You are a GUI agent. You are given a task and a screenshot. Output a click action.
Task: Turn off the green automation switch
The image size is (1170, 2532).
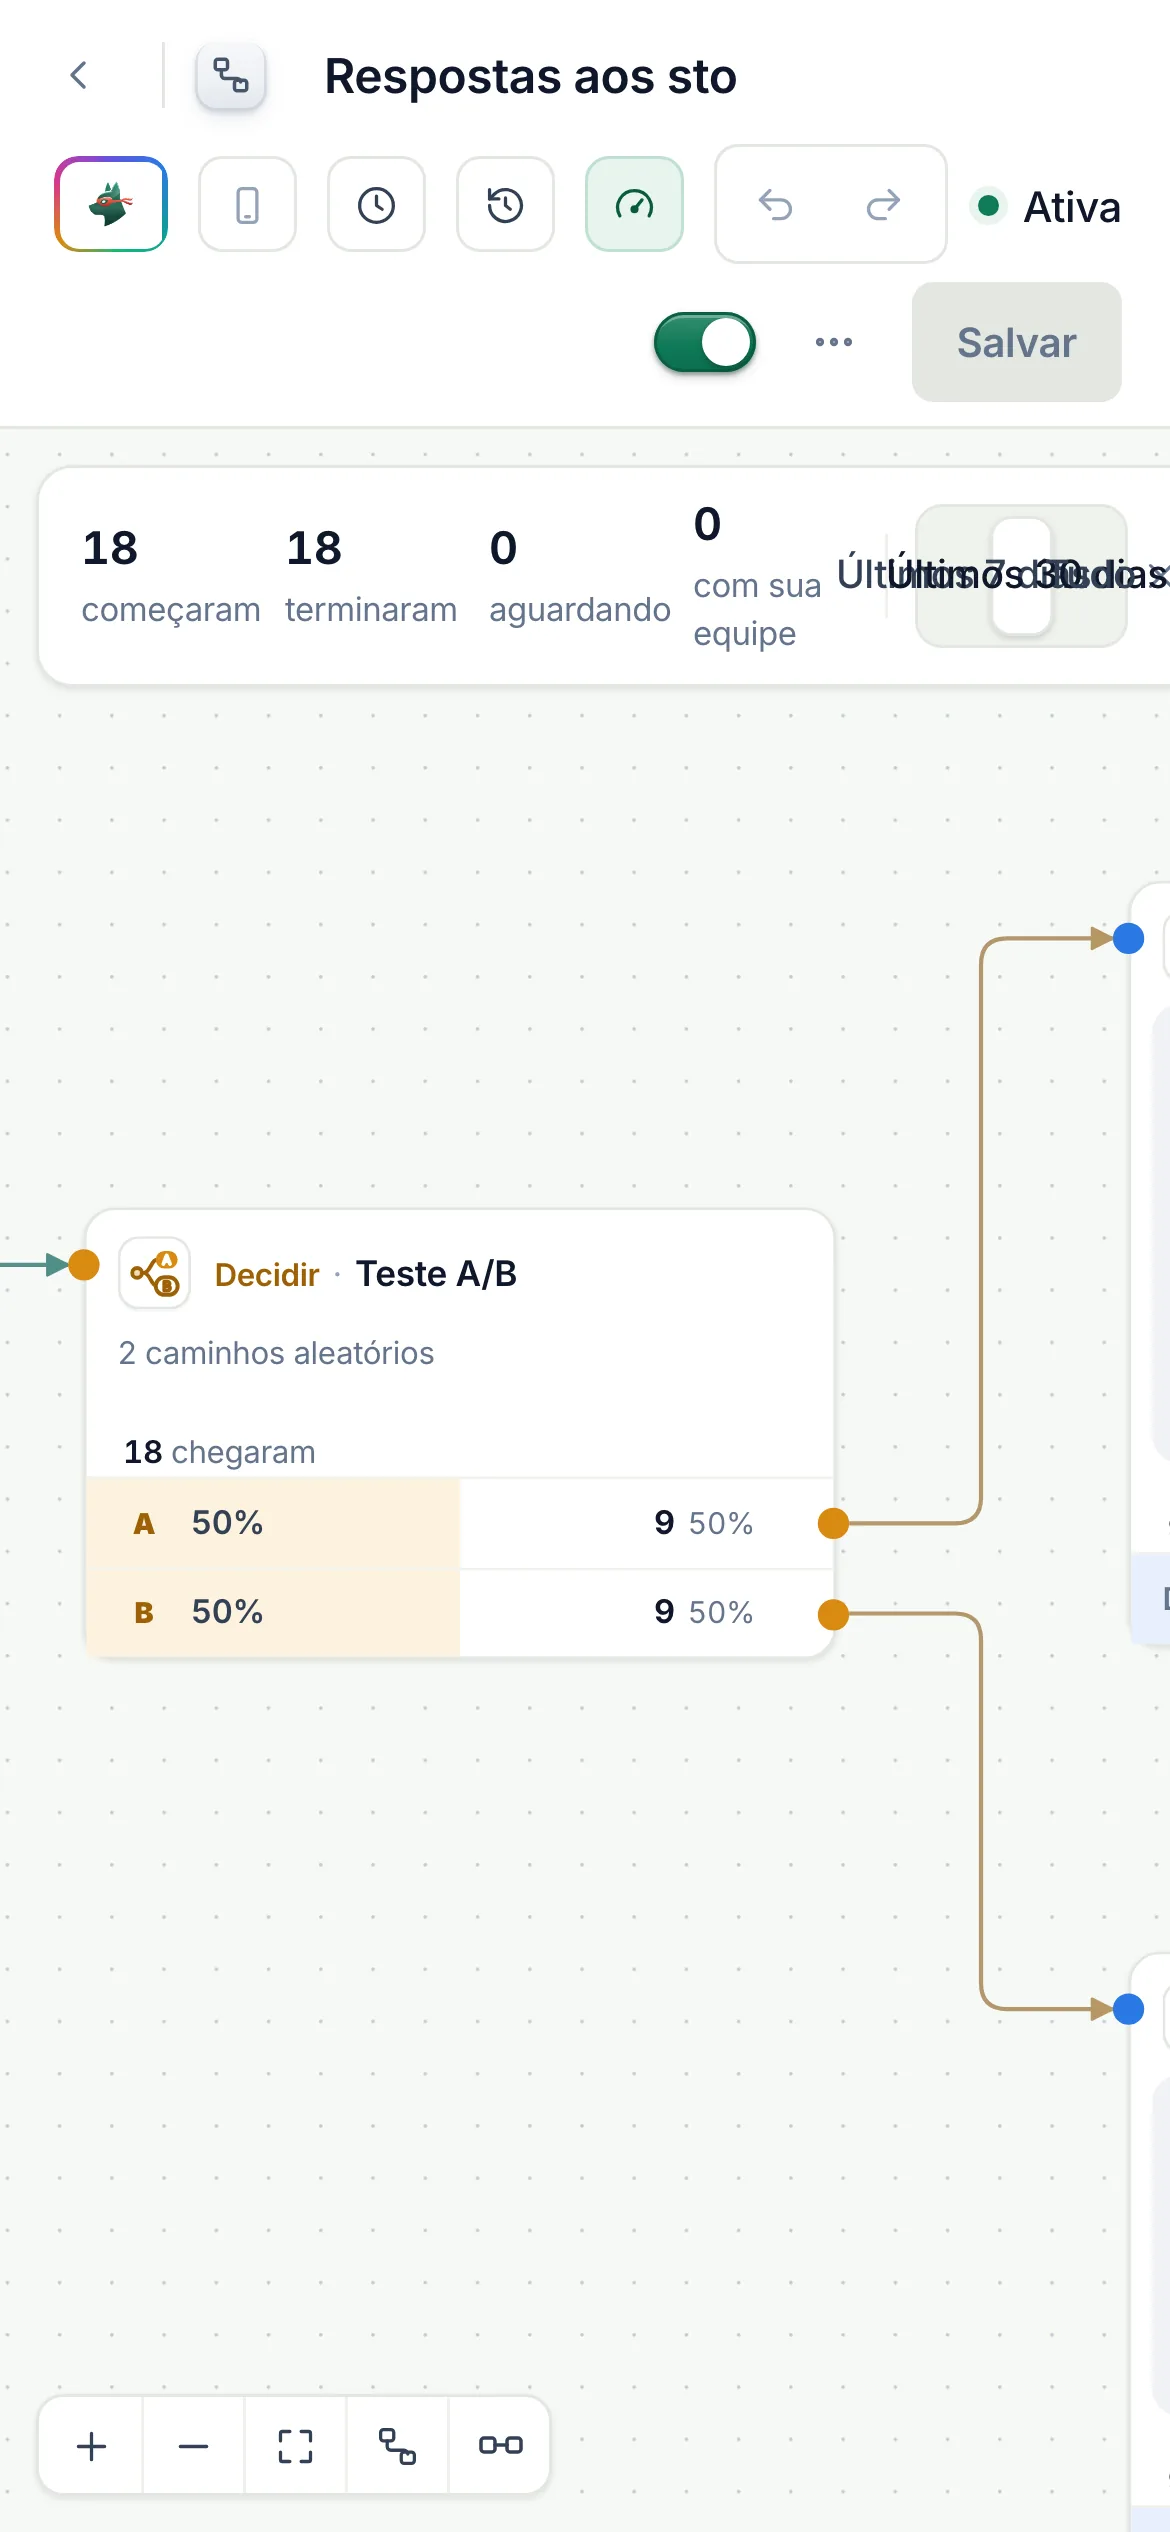[x=705, y=342]
